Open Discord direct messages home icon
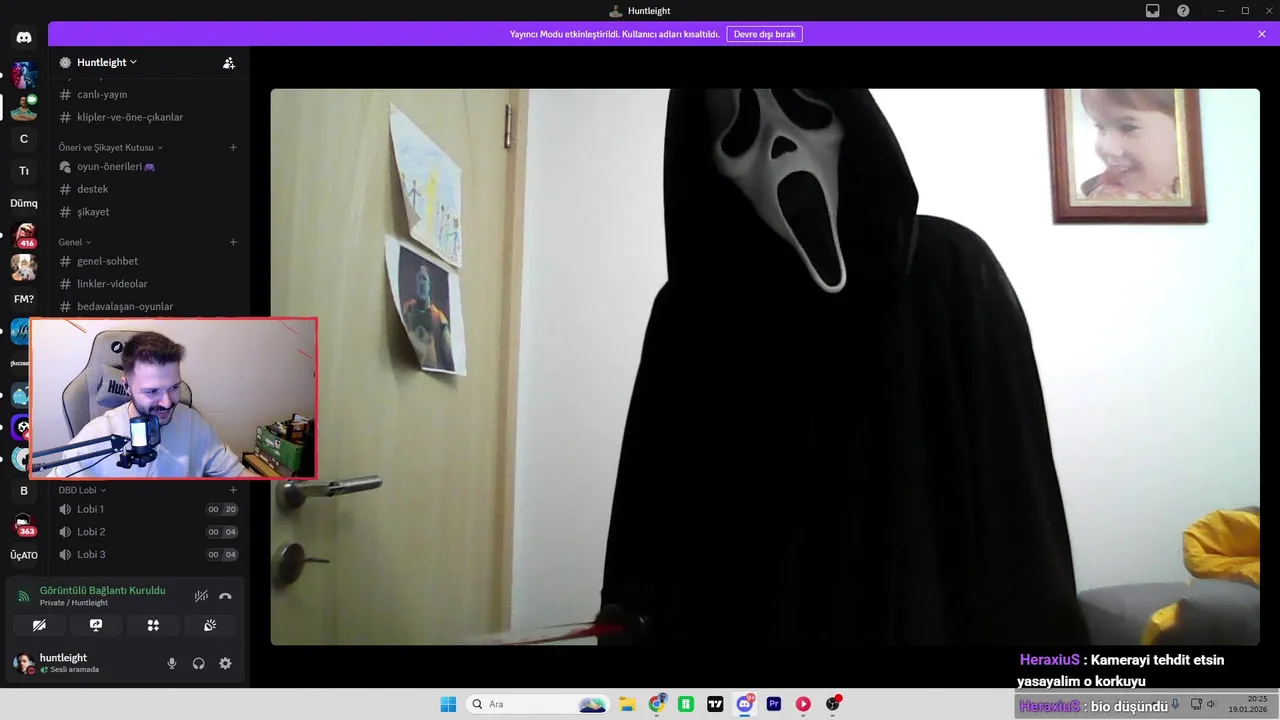1280x720 pixels. point(24,38)
